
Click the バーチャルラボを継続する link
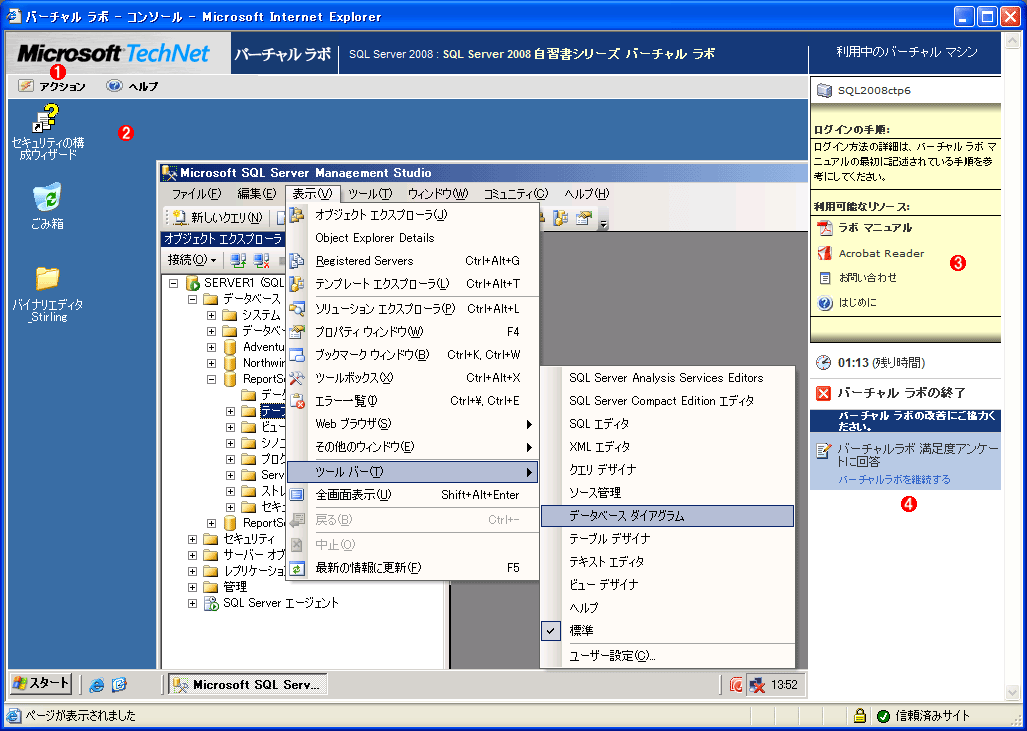tap(894, 479)
